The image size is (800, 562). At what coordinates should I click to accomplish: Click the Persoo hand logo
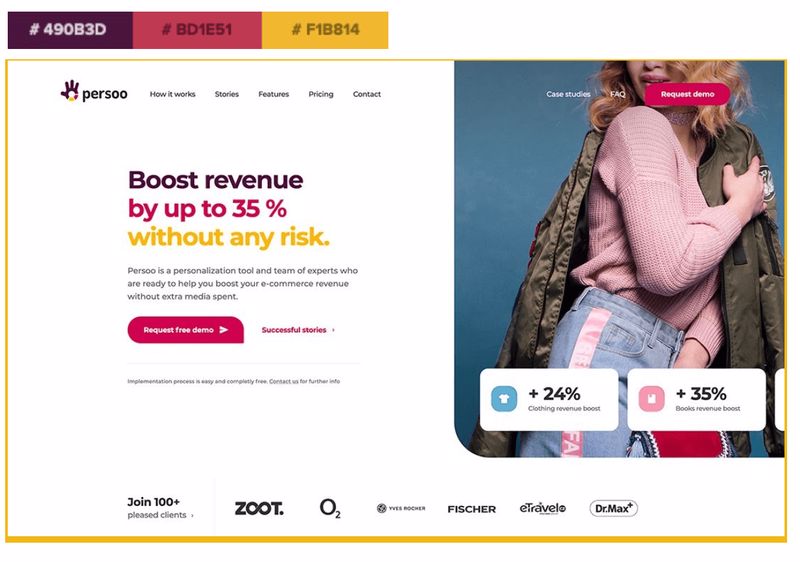click(x=70, y=91)
